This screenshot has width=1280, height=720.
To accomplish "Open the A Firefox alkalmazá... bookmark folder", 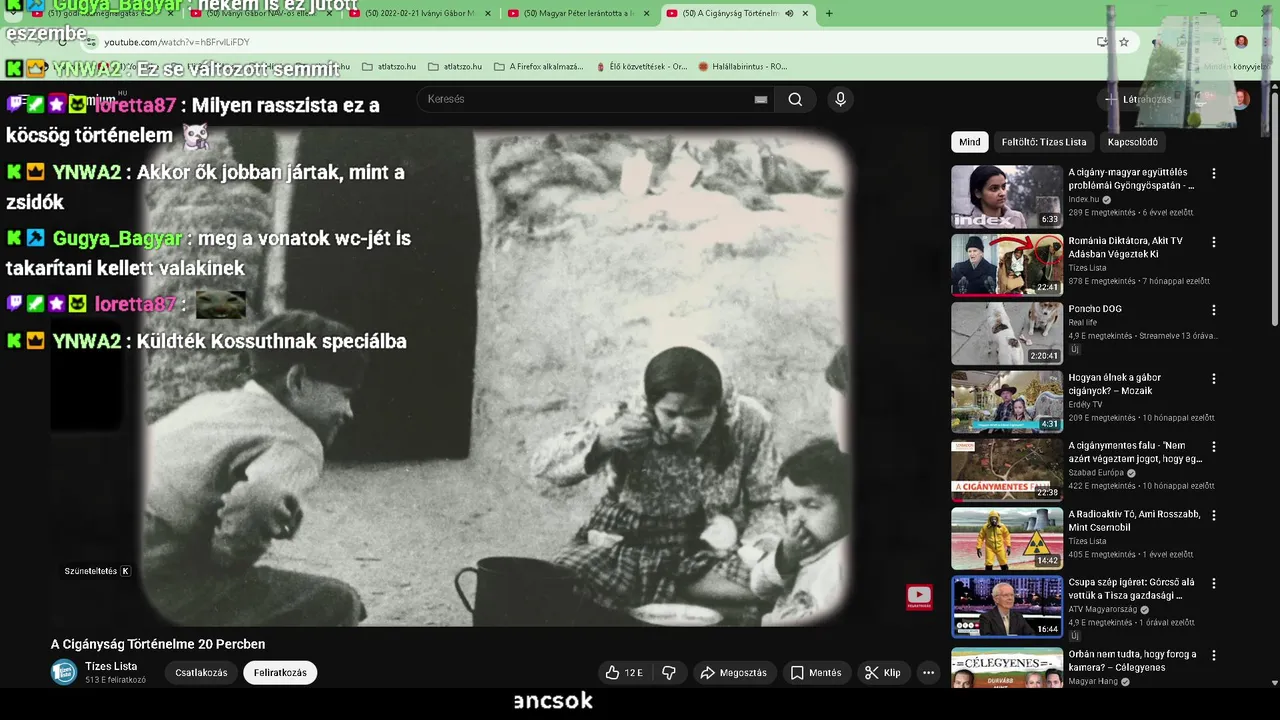I will (538, 67).
